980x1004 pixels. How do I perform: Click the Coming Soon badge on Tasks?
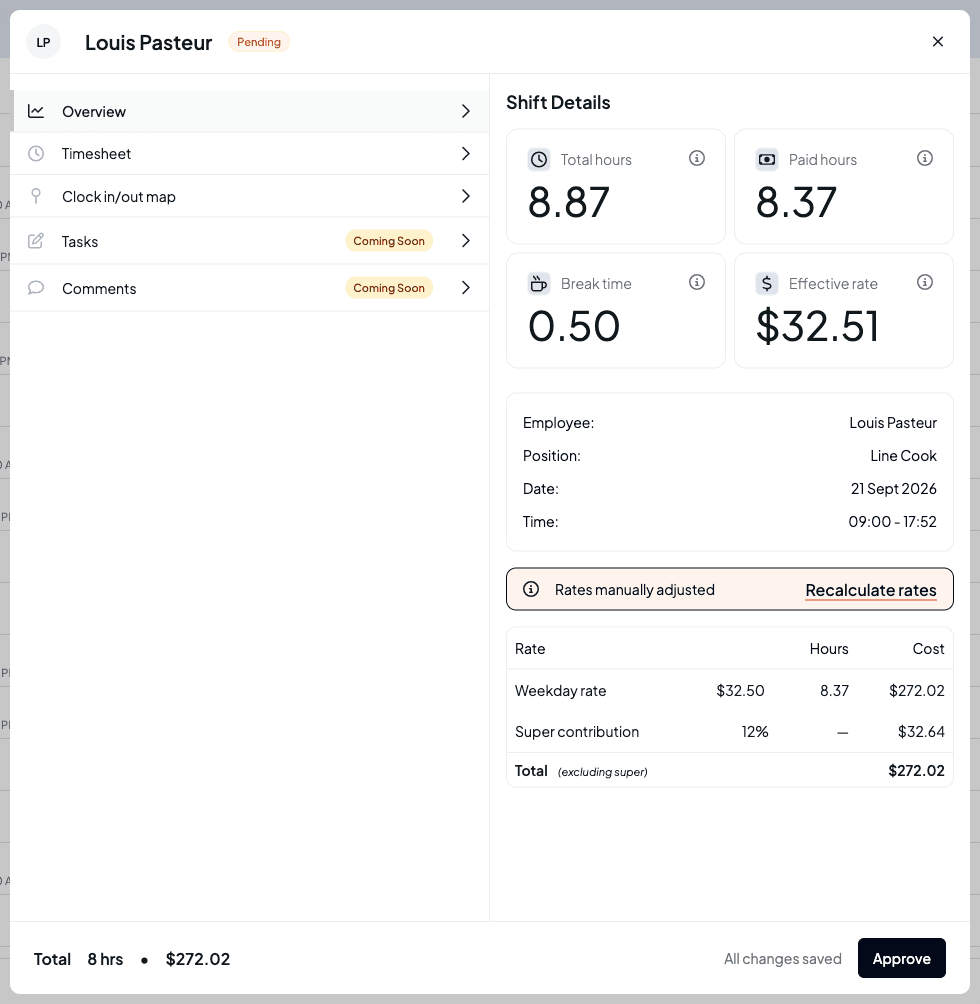pyautogui.click(x=389, y=241)
